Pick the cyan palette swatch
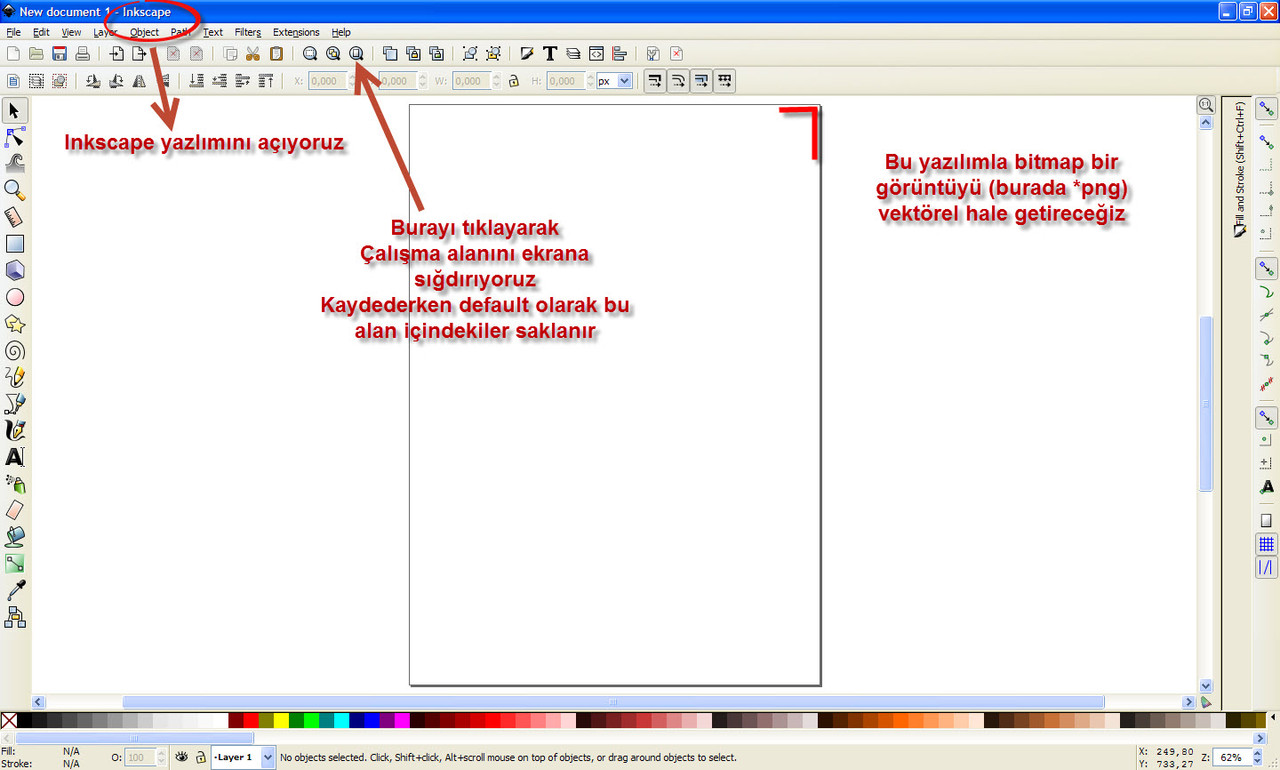The height and width of the screenshot is (770, 1280). [341, 720]
